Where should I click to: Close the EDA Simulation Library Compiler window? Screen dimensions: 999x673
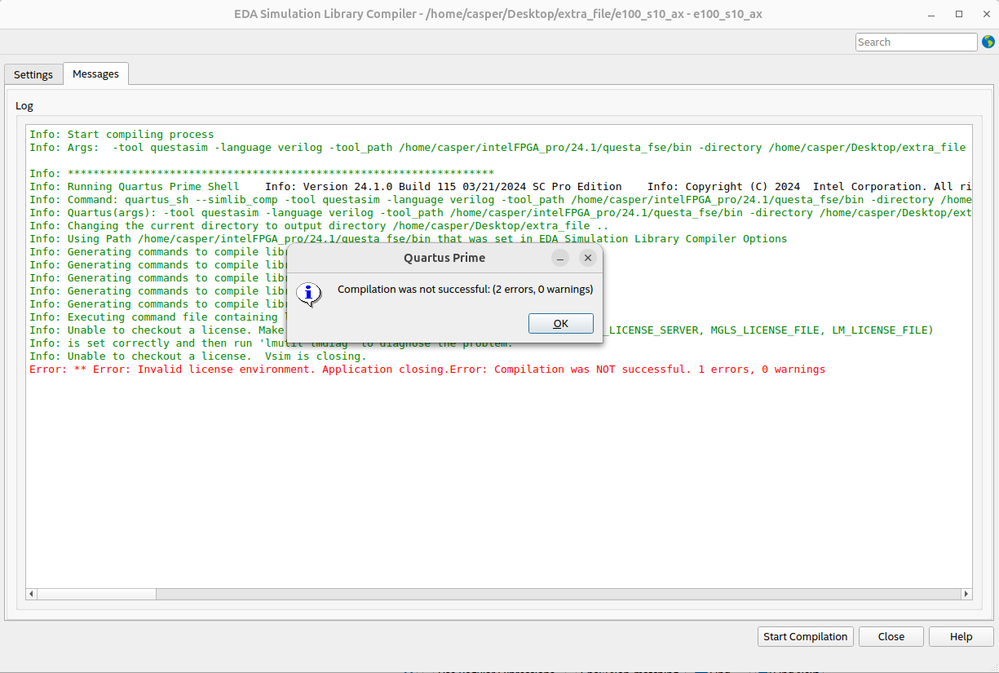pyautogui.click(x=986, y=14)
